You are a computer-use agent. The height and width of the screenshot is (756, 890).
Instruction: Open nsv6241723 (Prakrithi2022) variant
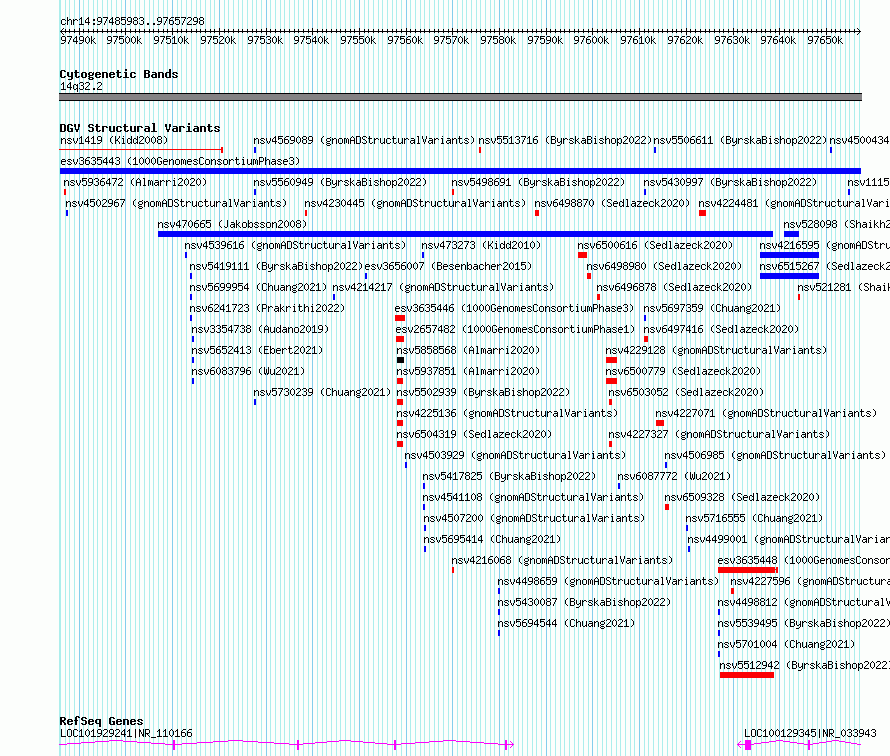click(x=267, y=308)
